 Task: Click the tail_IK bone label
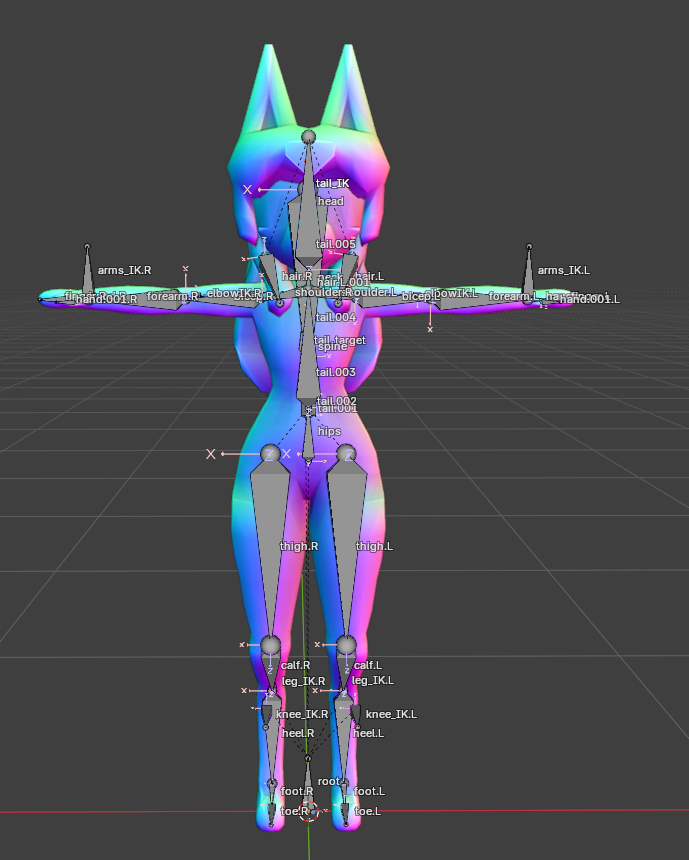[x=332, y=183]
